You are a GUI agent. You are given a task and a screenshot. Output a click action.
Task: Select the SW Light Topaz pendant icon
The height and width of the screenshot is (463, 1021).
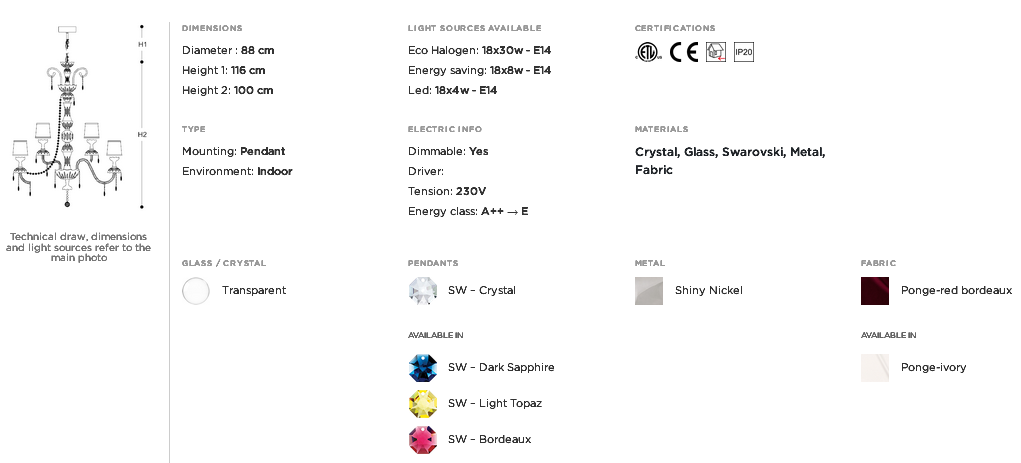click(423, 404)
